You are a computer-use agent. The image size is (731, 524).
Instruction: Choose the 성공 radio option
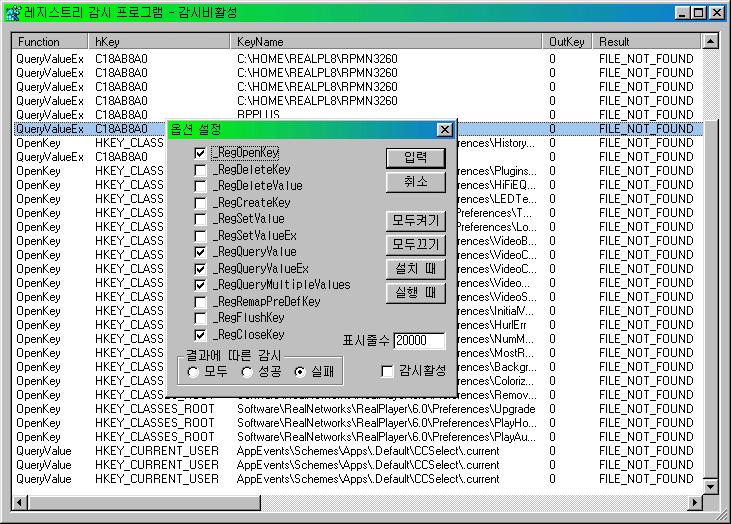point(248,372)
